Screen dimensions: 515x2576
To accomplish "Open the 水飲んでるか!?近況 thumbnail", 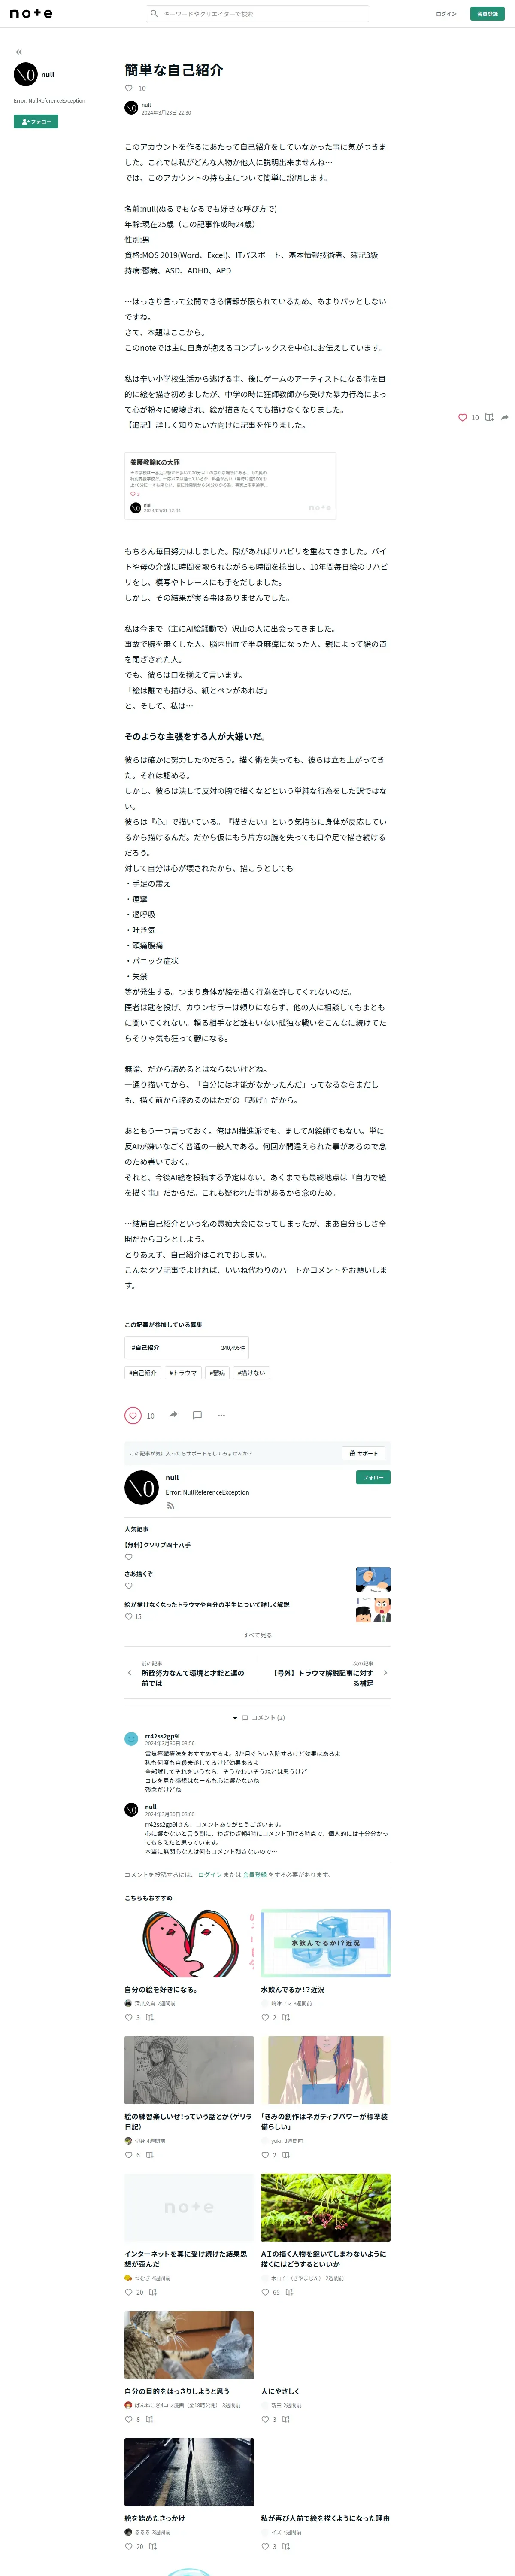I will [x=325, y=1943].
